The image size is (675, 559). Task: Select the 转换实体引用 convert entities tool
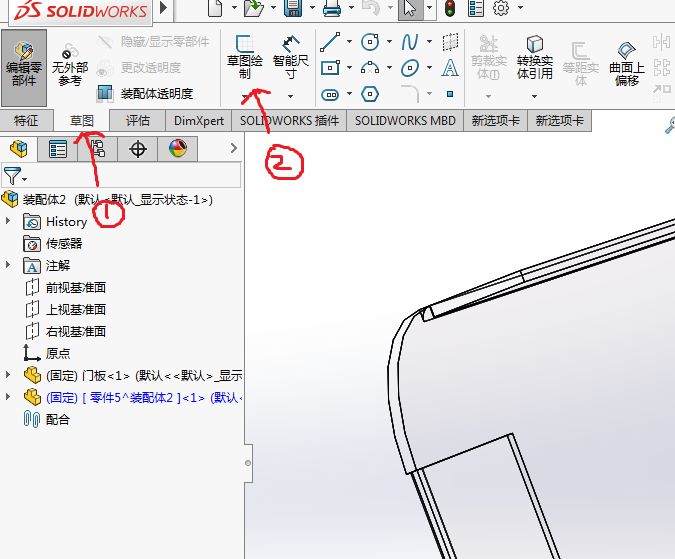click(535, 60)
